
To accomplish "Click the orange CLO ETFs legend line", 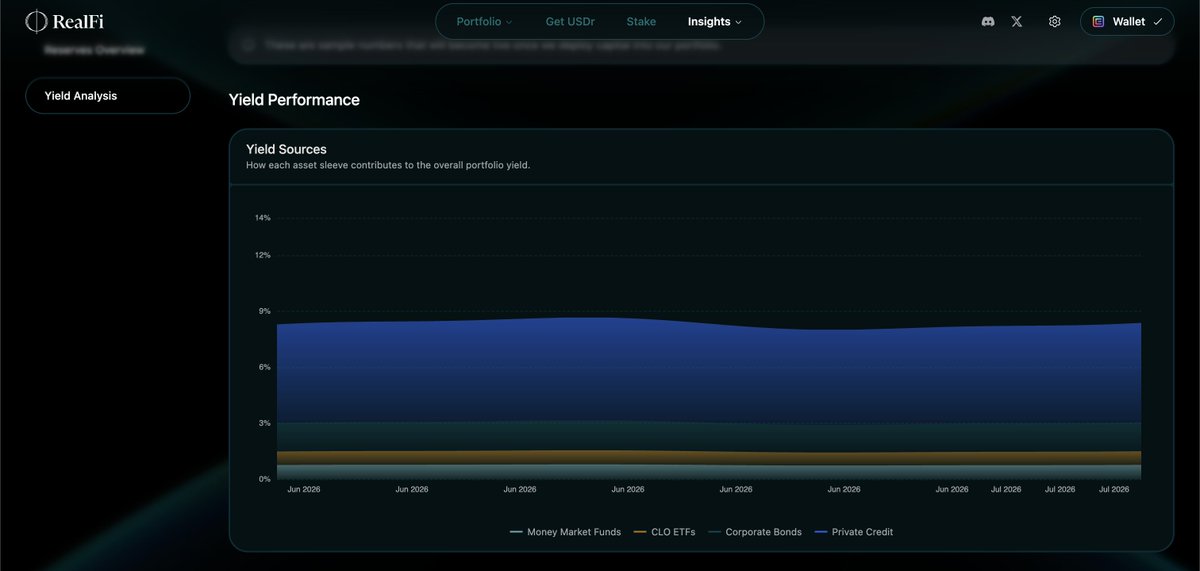I will pos(640,532).
